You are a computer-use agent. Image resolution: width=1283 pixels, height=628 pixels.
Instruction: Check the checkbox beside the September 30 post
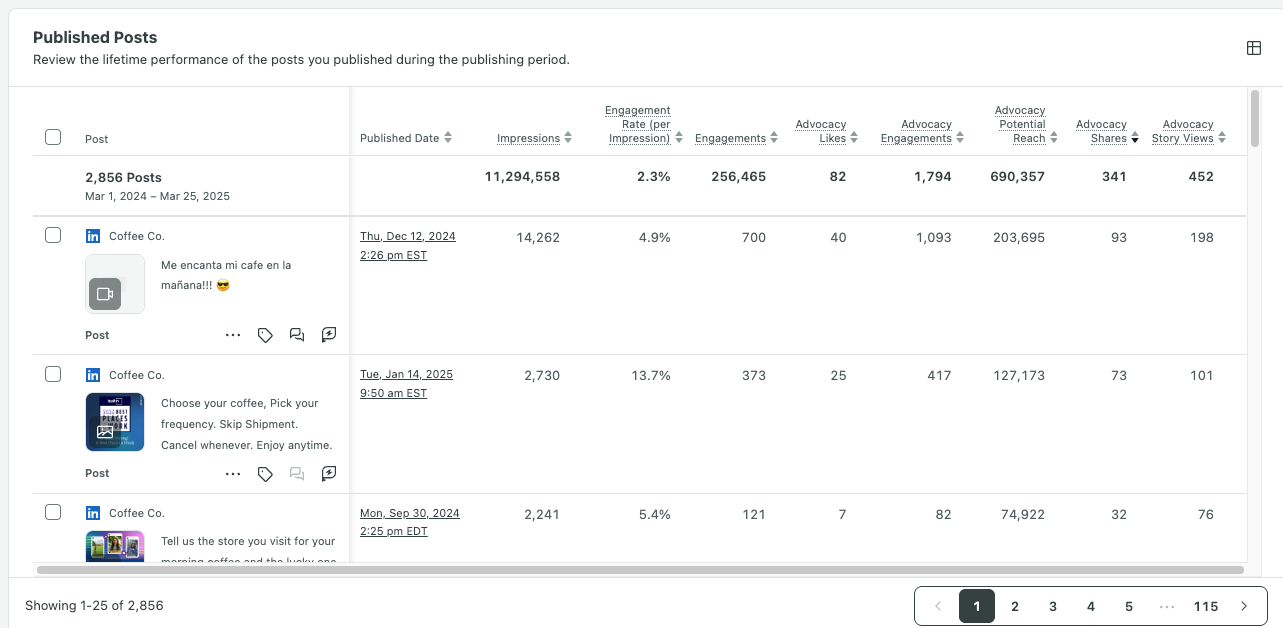point(53,512)
